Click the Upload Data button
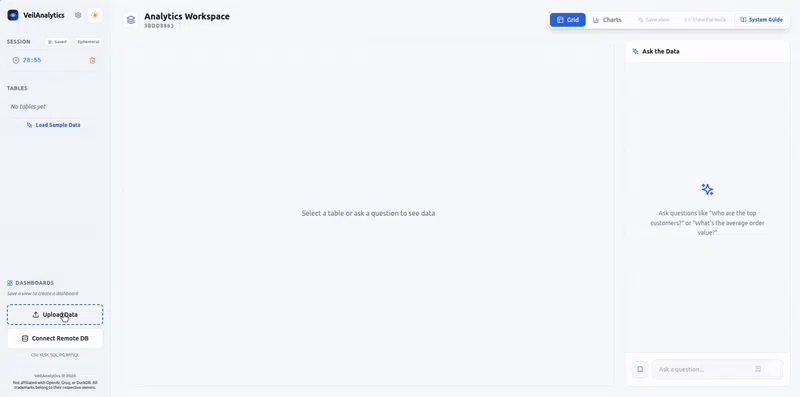Screen dimensions: 800x397 [x=55, y=315]
